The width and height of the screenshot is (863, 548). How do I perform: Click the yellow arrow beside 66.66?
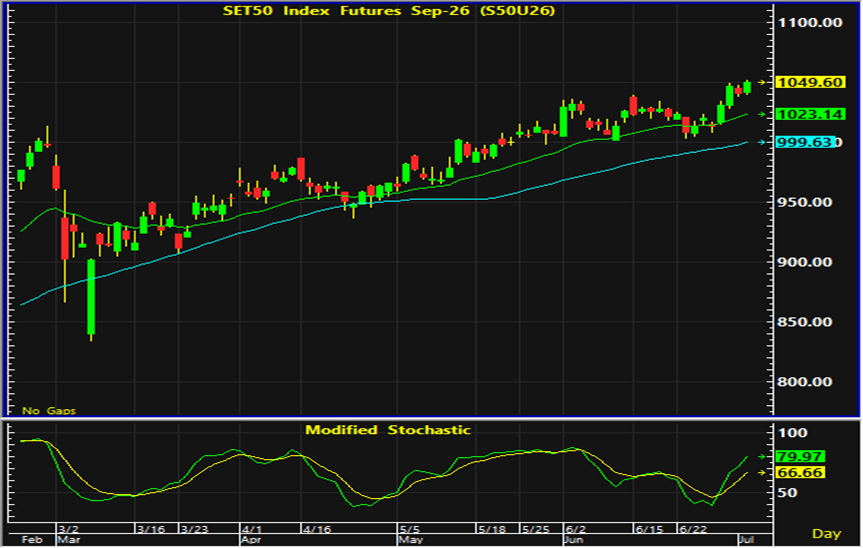(x=762, y=473)
